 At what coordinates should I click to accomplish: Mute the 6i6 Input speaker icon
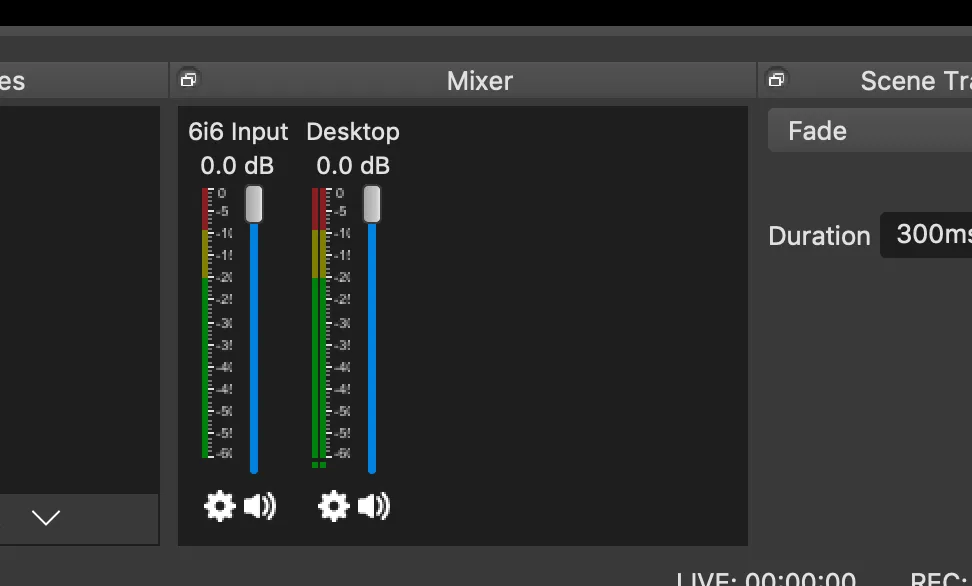pyautogui.click(x=259, y=507)
